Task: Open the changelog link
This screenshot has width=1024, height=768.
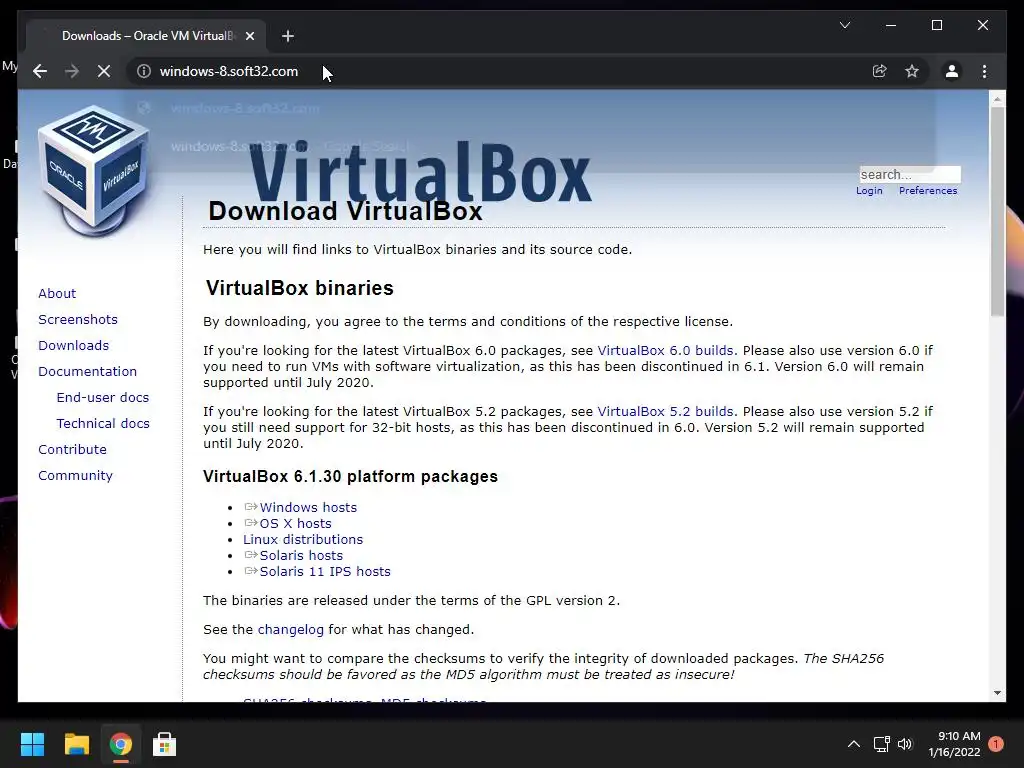Action: 291,630
